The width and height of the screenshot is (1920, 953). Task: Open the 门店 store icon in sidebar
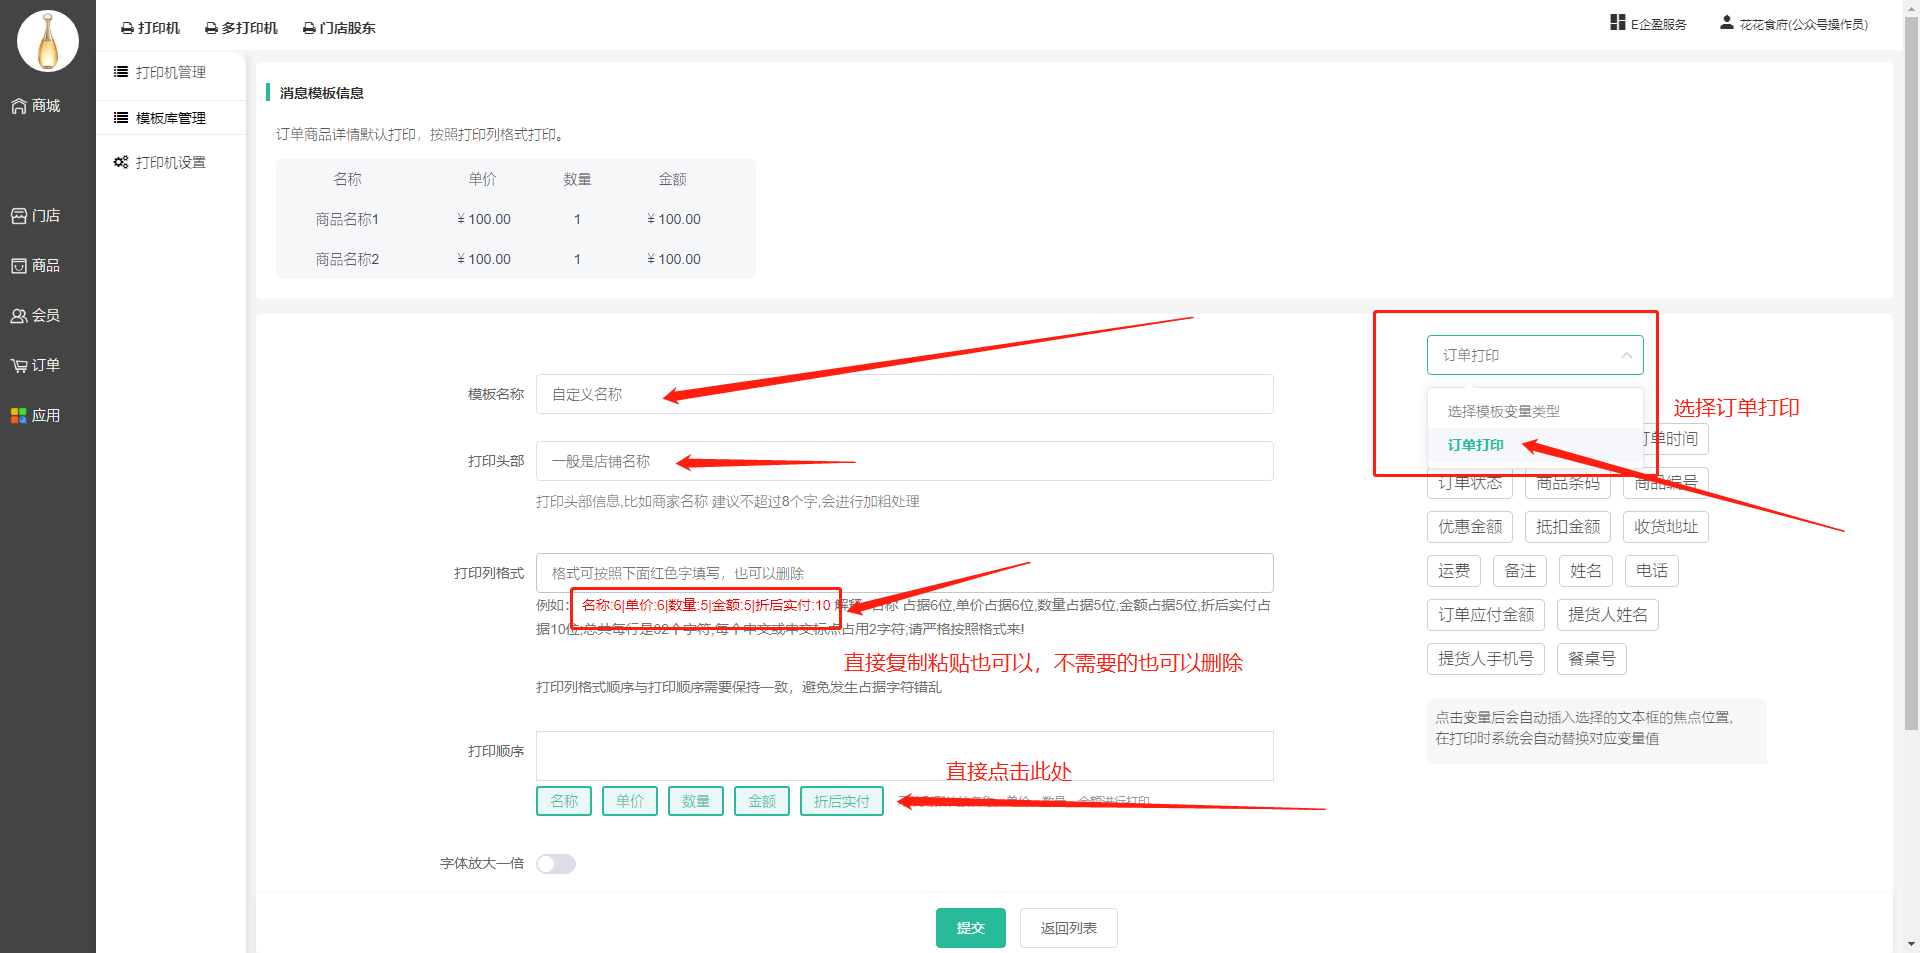(x=19, y=216)
